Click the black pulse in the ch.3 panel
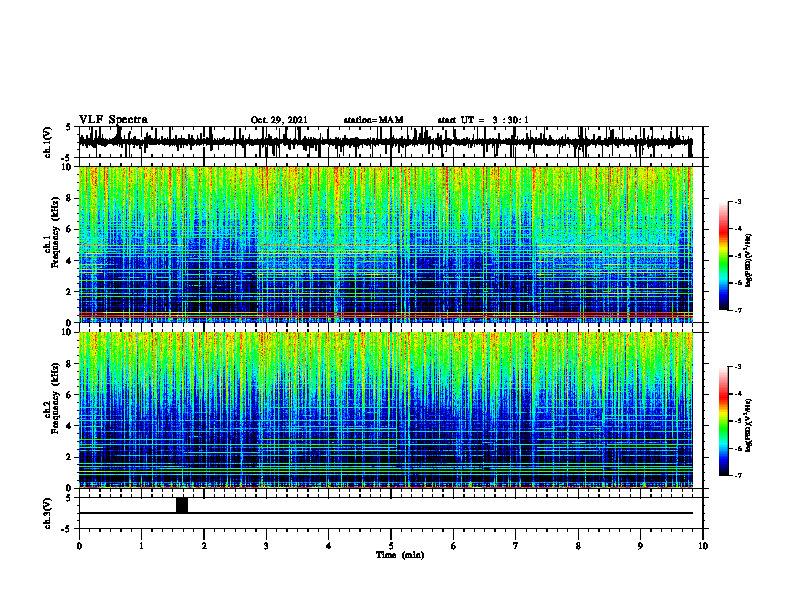The width and height of the screenshot is (792, 612). pos(182,505)
